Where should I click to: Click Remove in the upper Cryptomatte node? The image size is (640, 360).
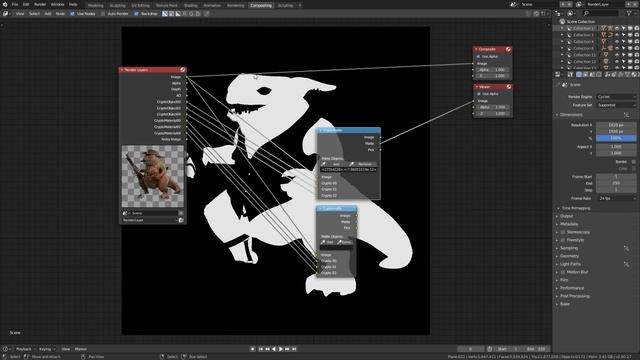pos(362,164)
